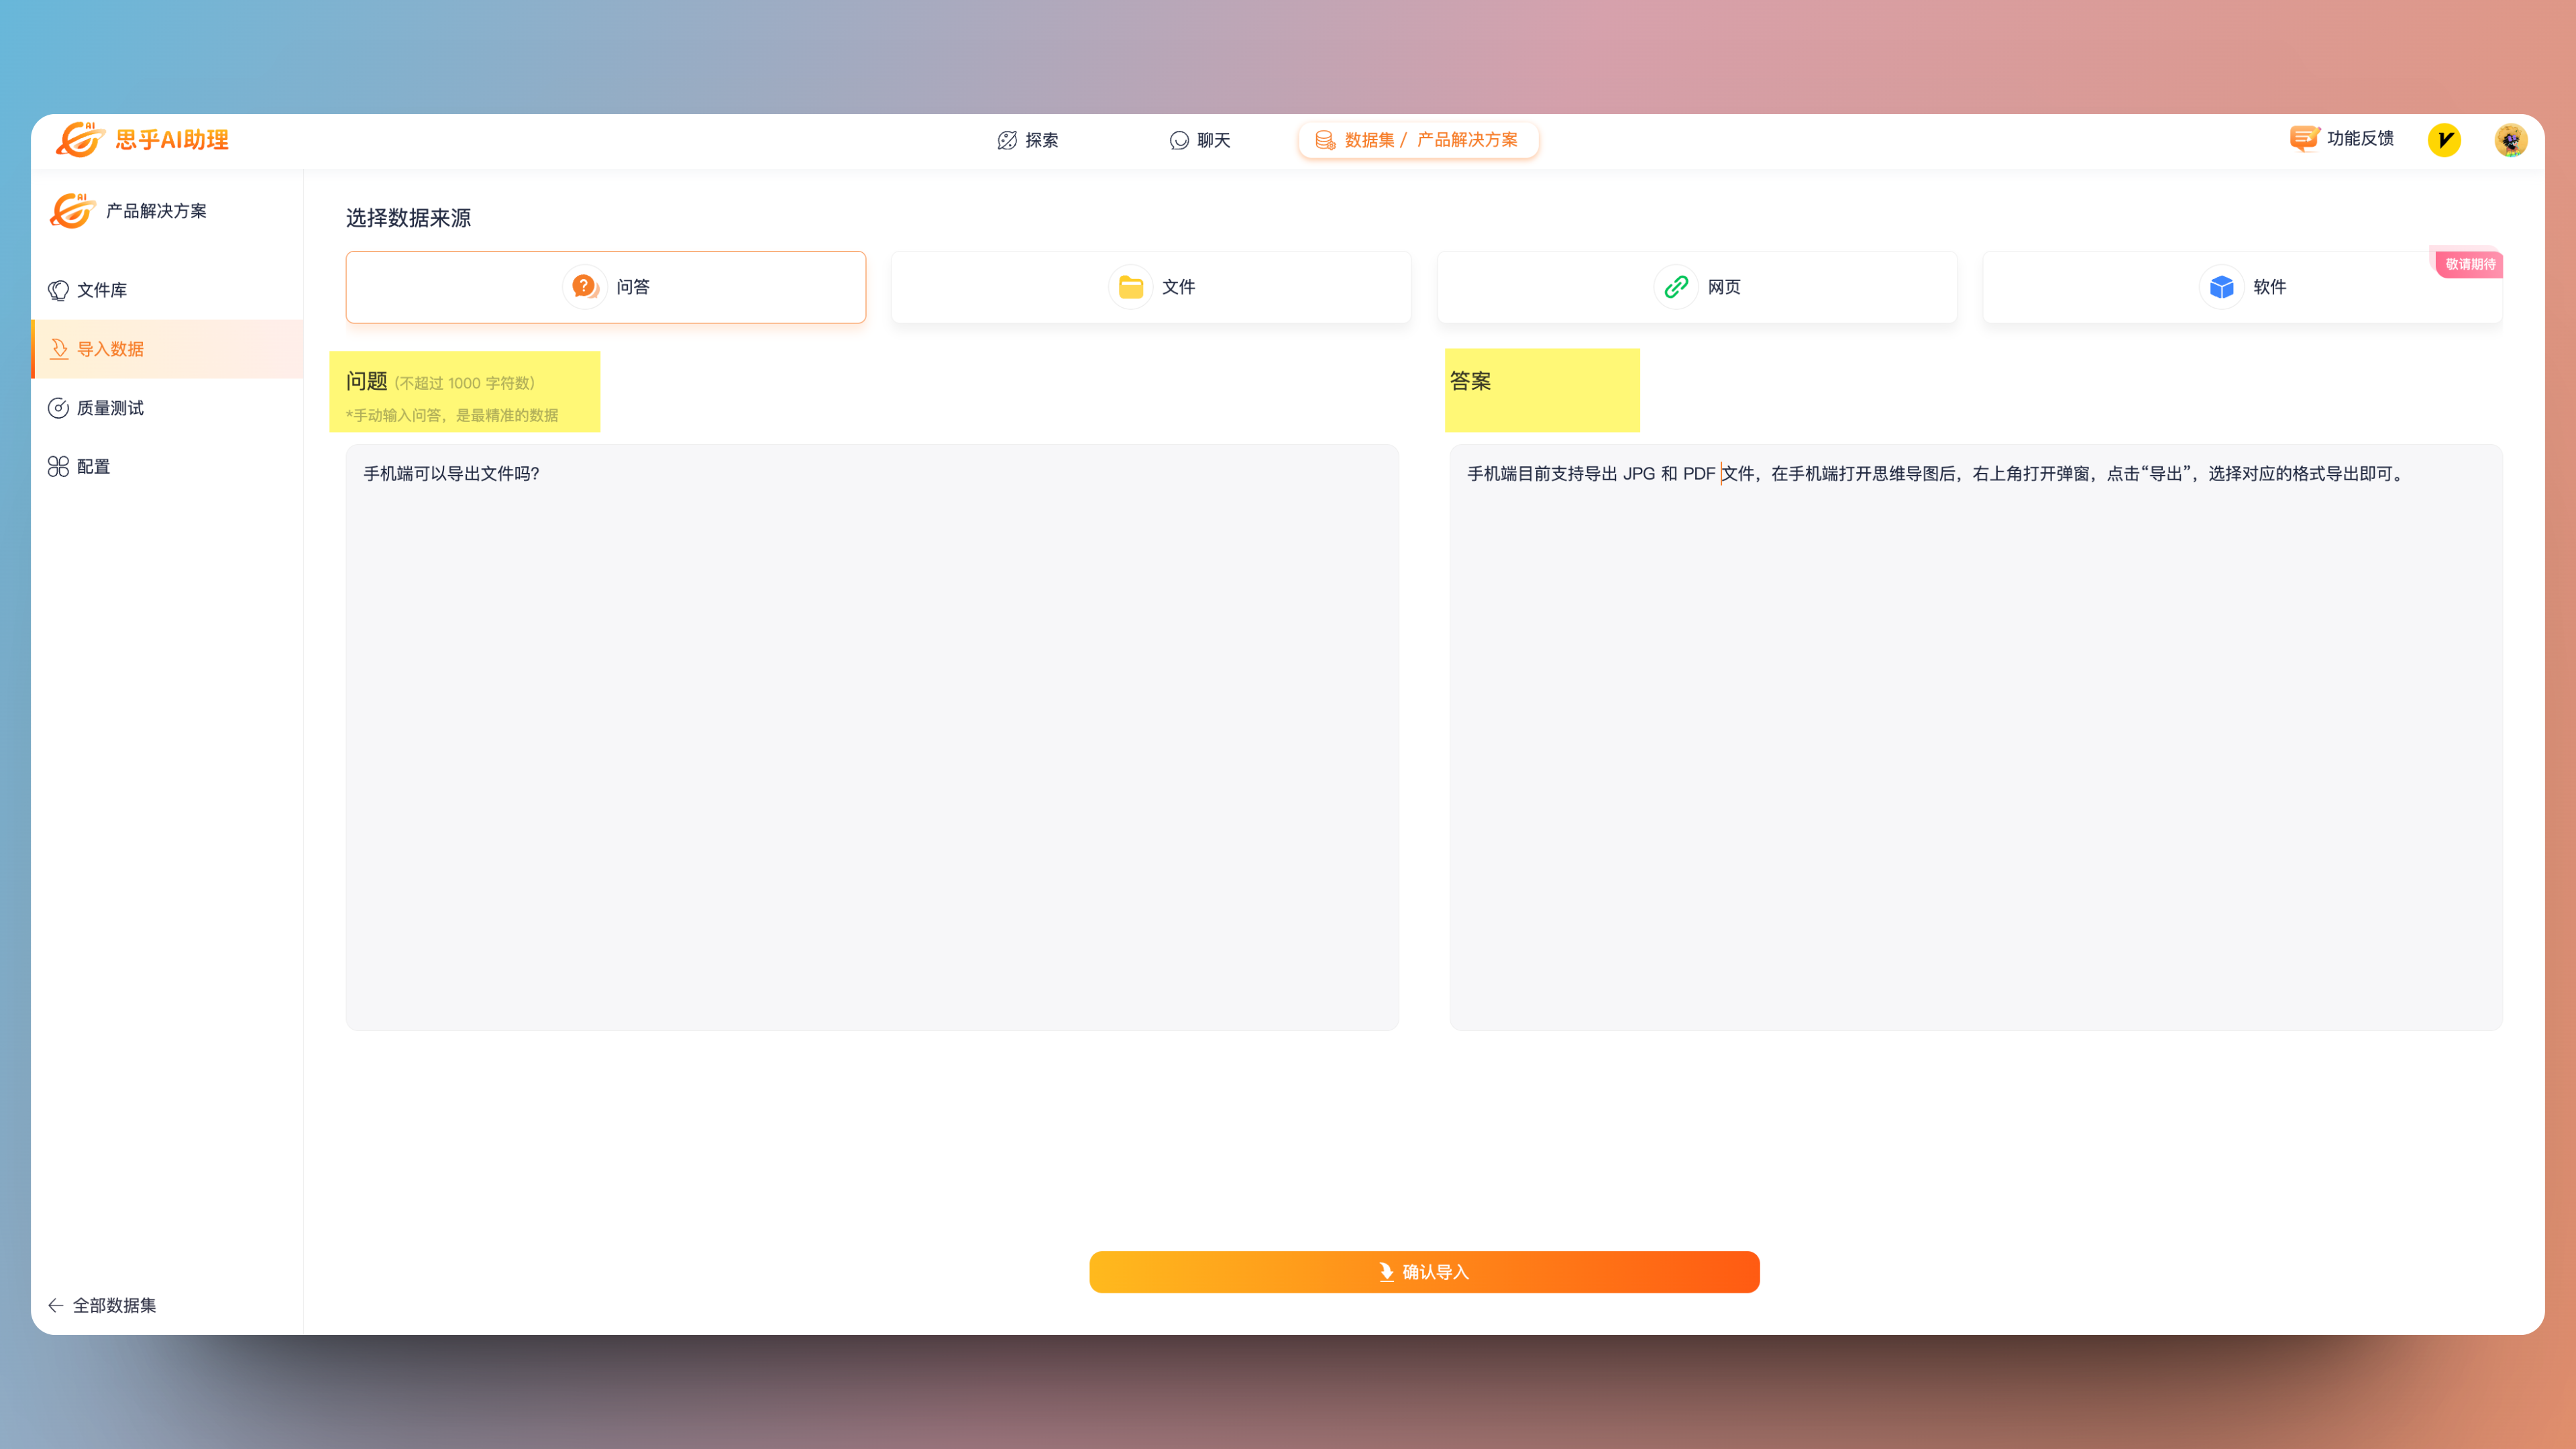Select 导入数据 in the sidebar
2576x1449 pixels.
(110, 349)
